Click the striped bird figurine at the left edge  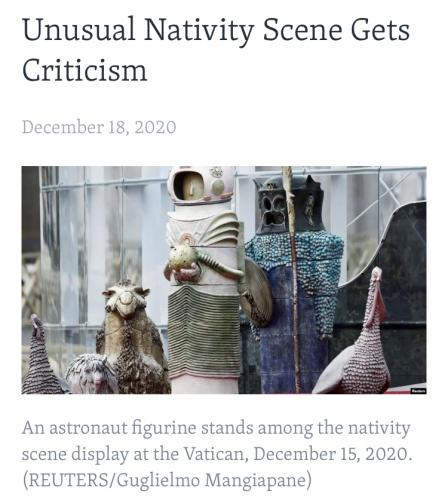pos(40,357)
